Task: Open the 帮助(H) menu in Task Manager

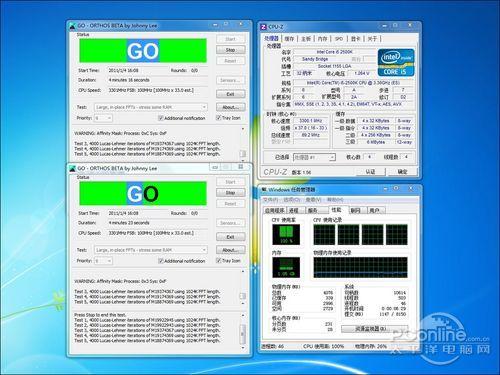Action: 335,200
